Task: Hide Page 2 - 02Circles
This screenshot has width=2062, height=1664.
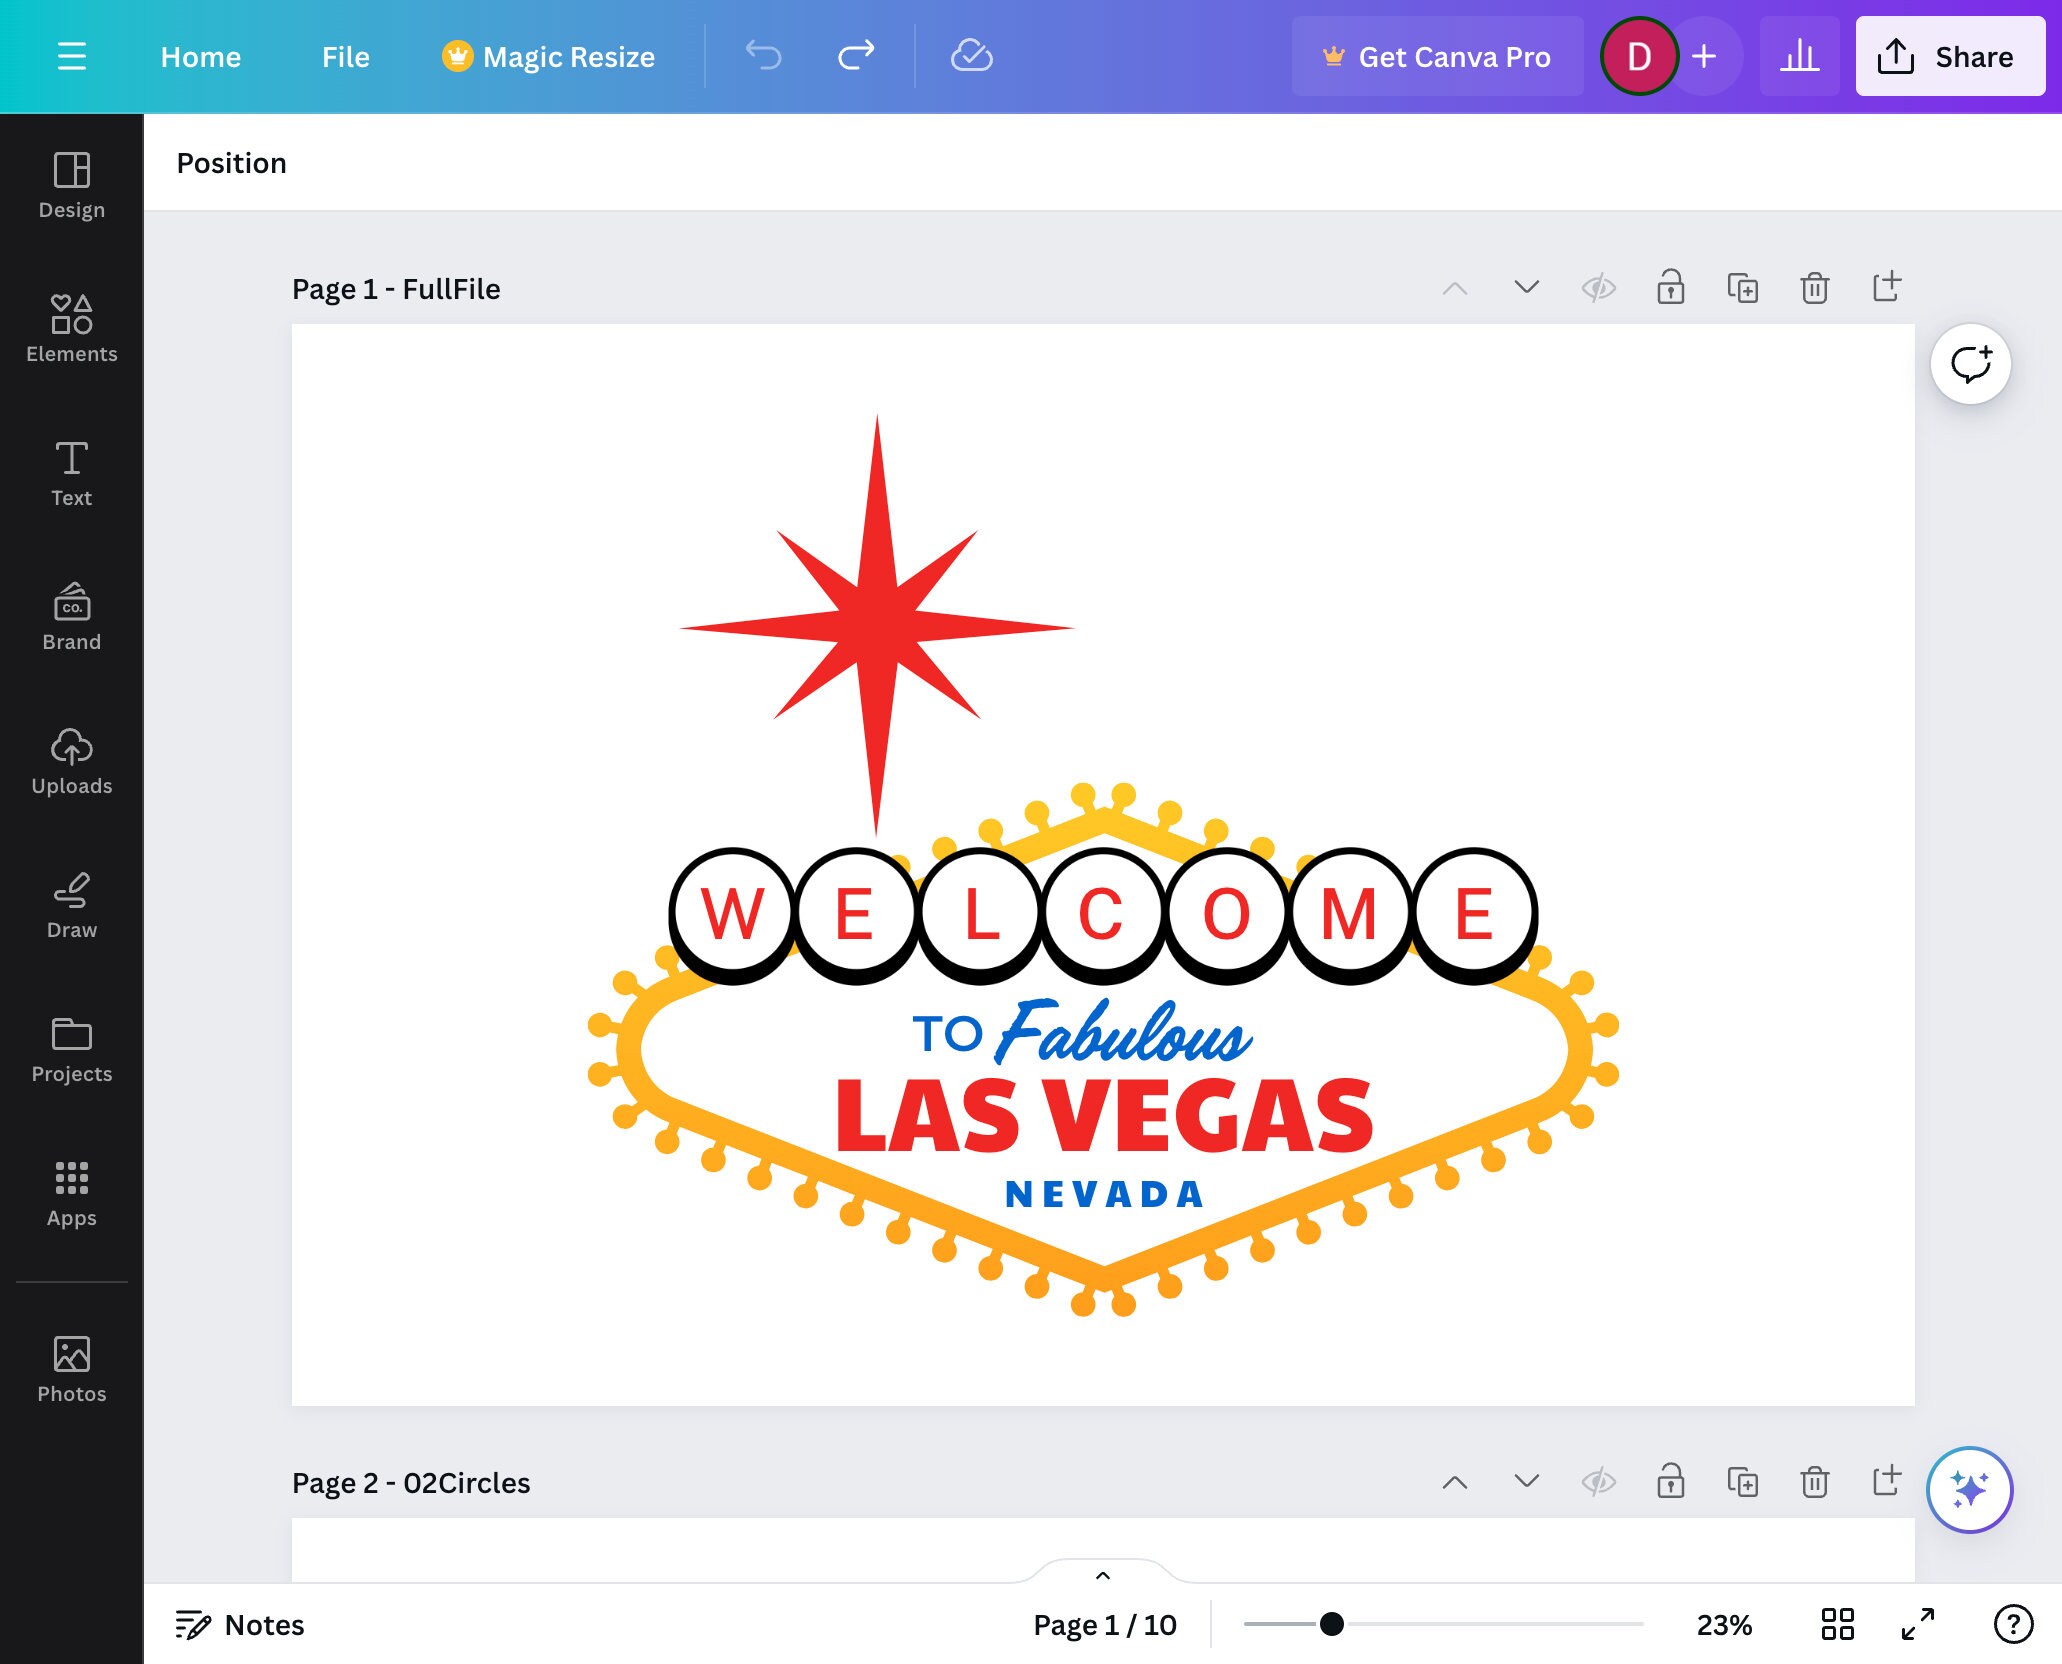Action: point(1597,1483)
